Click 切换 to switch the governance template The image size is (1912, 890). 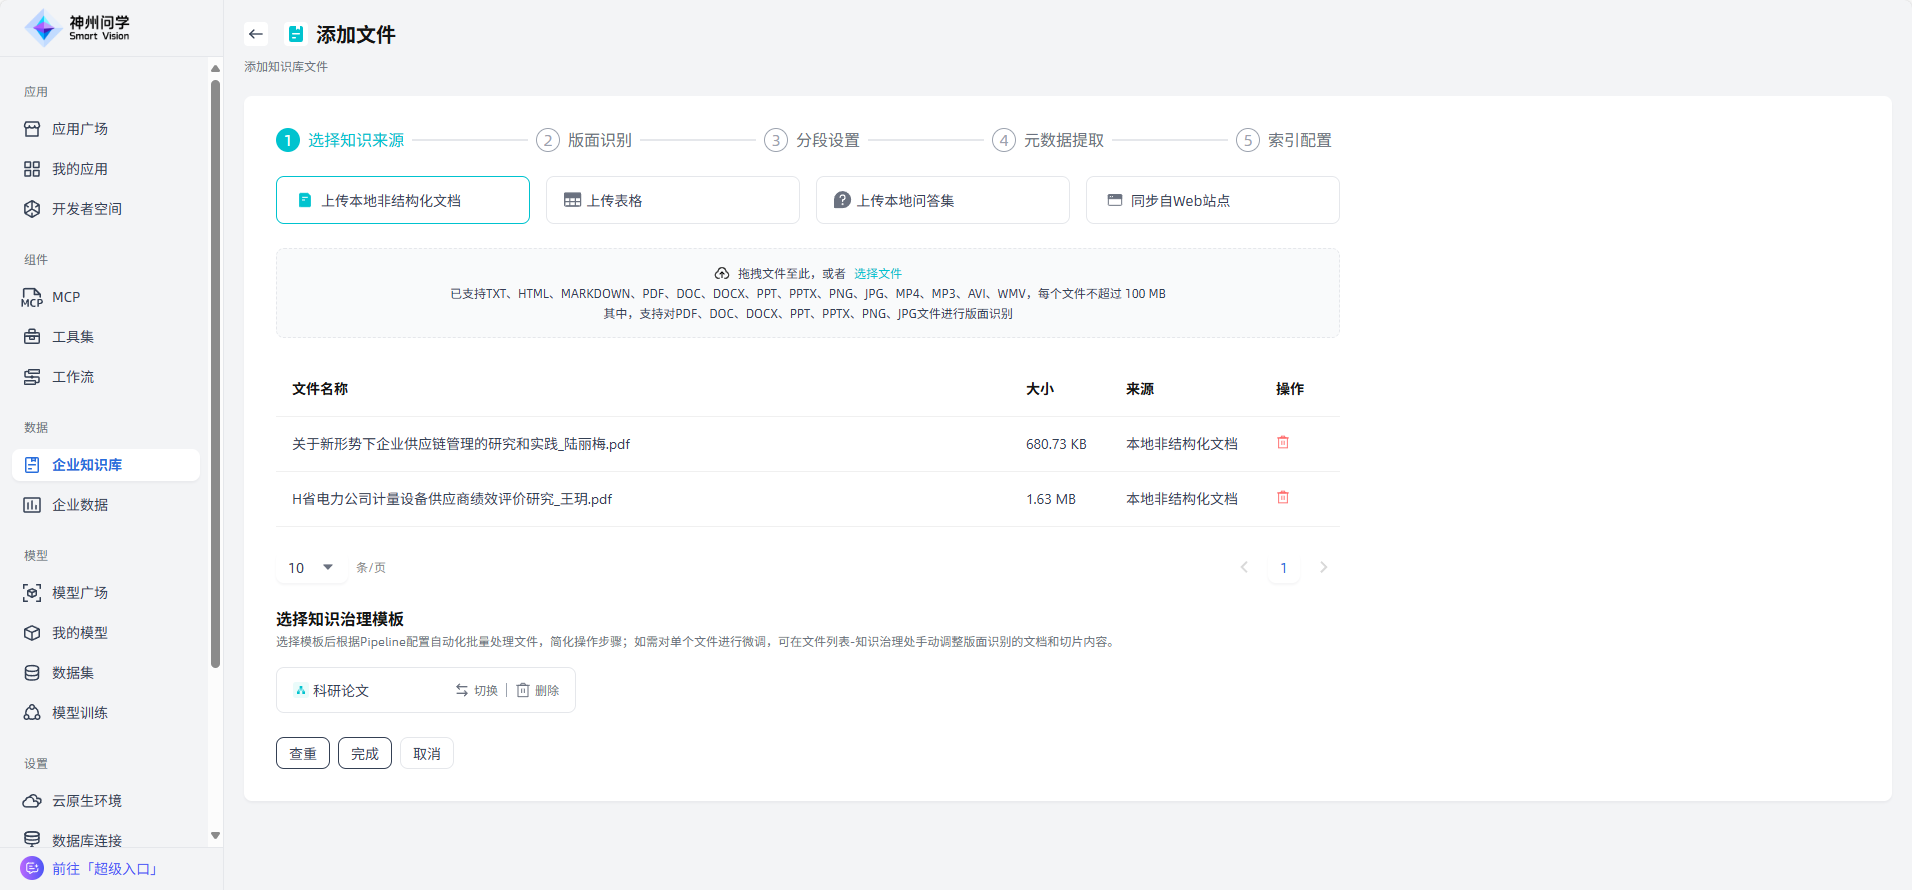pyautogui.click(x=477, y=690)
